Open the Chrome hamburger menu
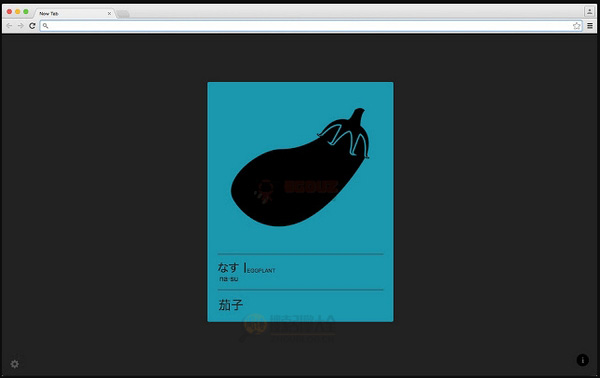Screen dimensions: 600x378 point(590,26)
